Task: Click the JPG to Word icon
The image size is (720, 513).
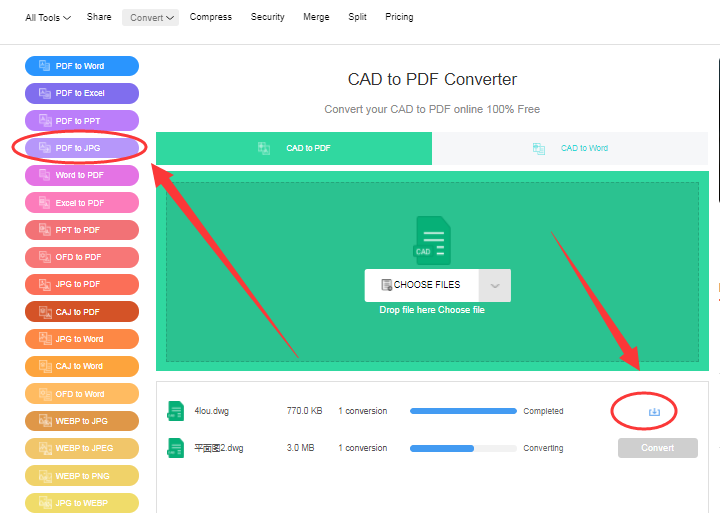Action: (x=45, y=339)
